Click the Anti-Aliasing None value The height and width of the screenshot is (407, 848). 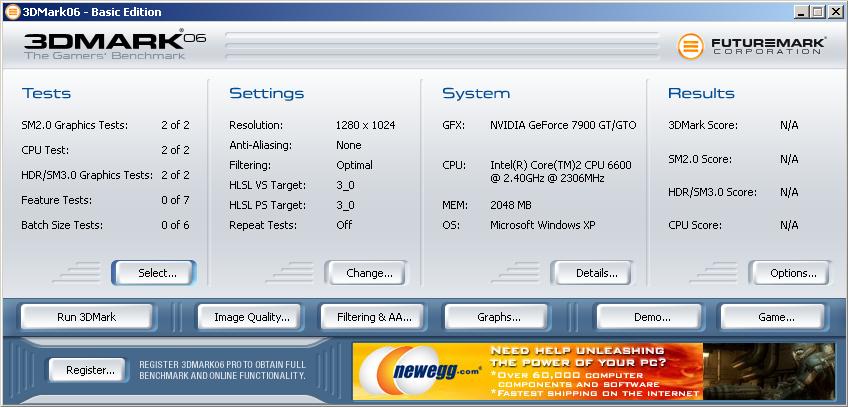coord(349,145)
